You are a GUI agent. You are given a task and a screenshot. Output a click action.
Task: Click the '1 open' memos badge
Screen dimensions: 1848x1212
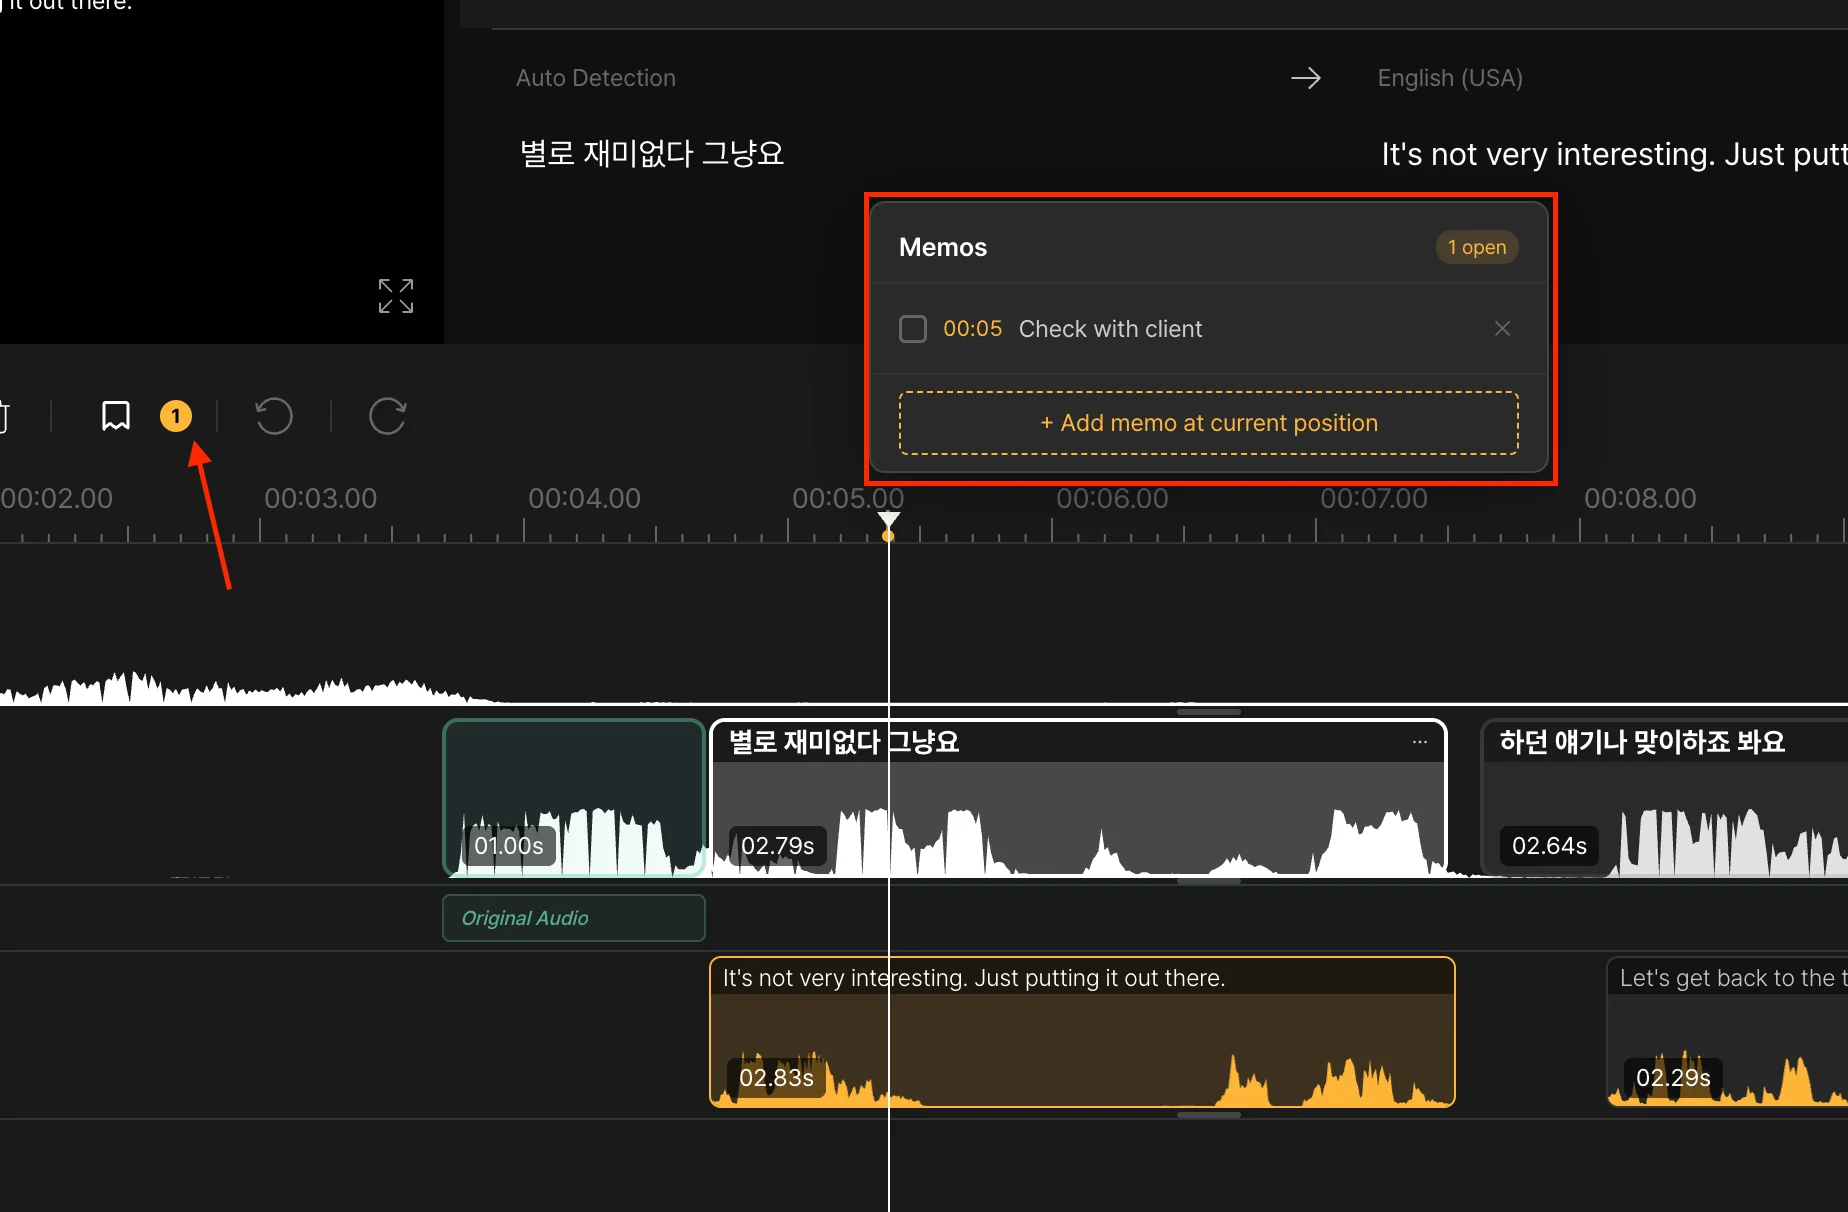(x=1476, y=247)
